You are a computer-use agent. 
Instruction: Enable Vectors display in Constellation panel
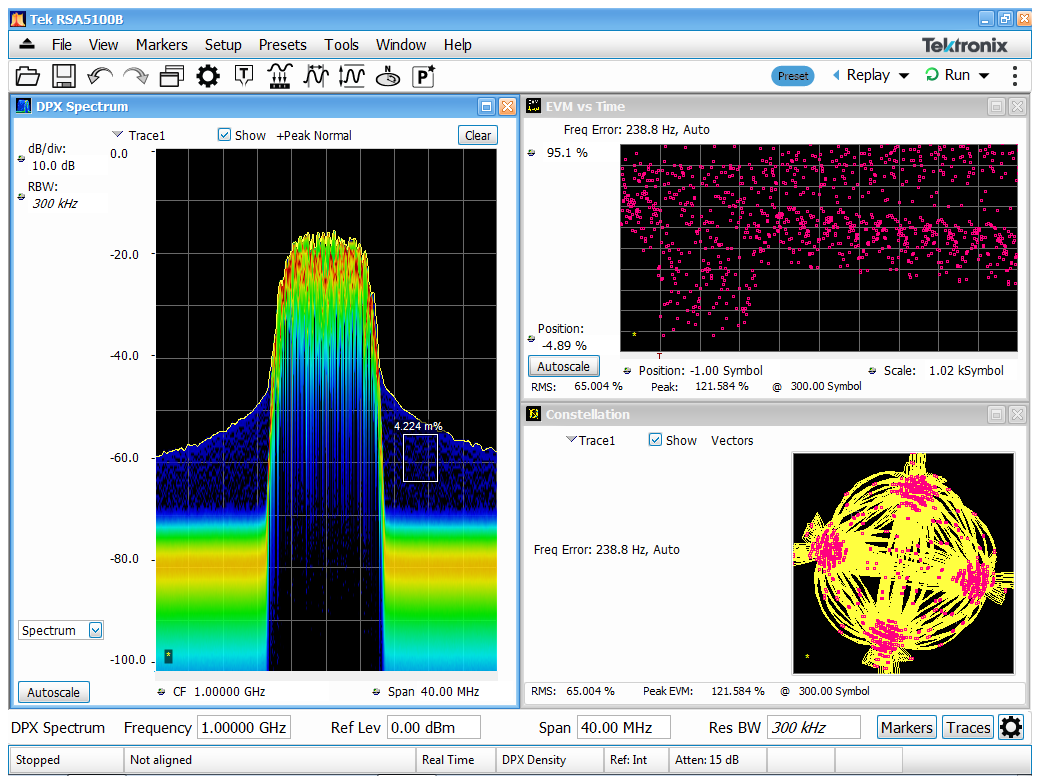click(x=731, y=440)
